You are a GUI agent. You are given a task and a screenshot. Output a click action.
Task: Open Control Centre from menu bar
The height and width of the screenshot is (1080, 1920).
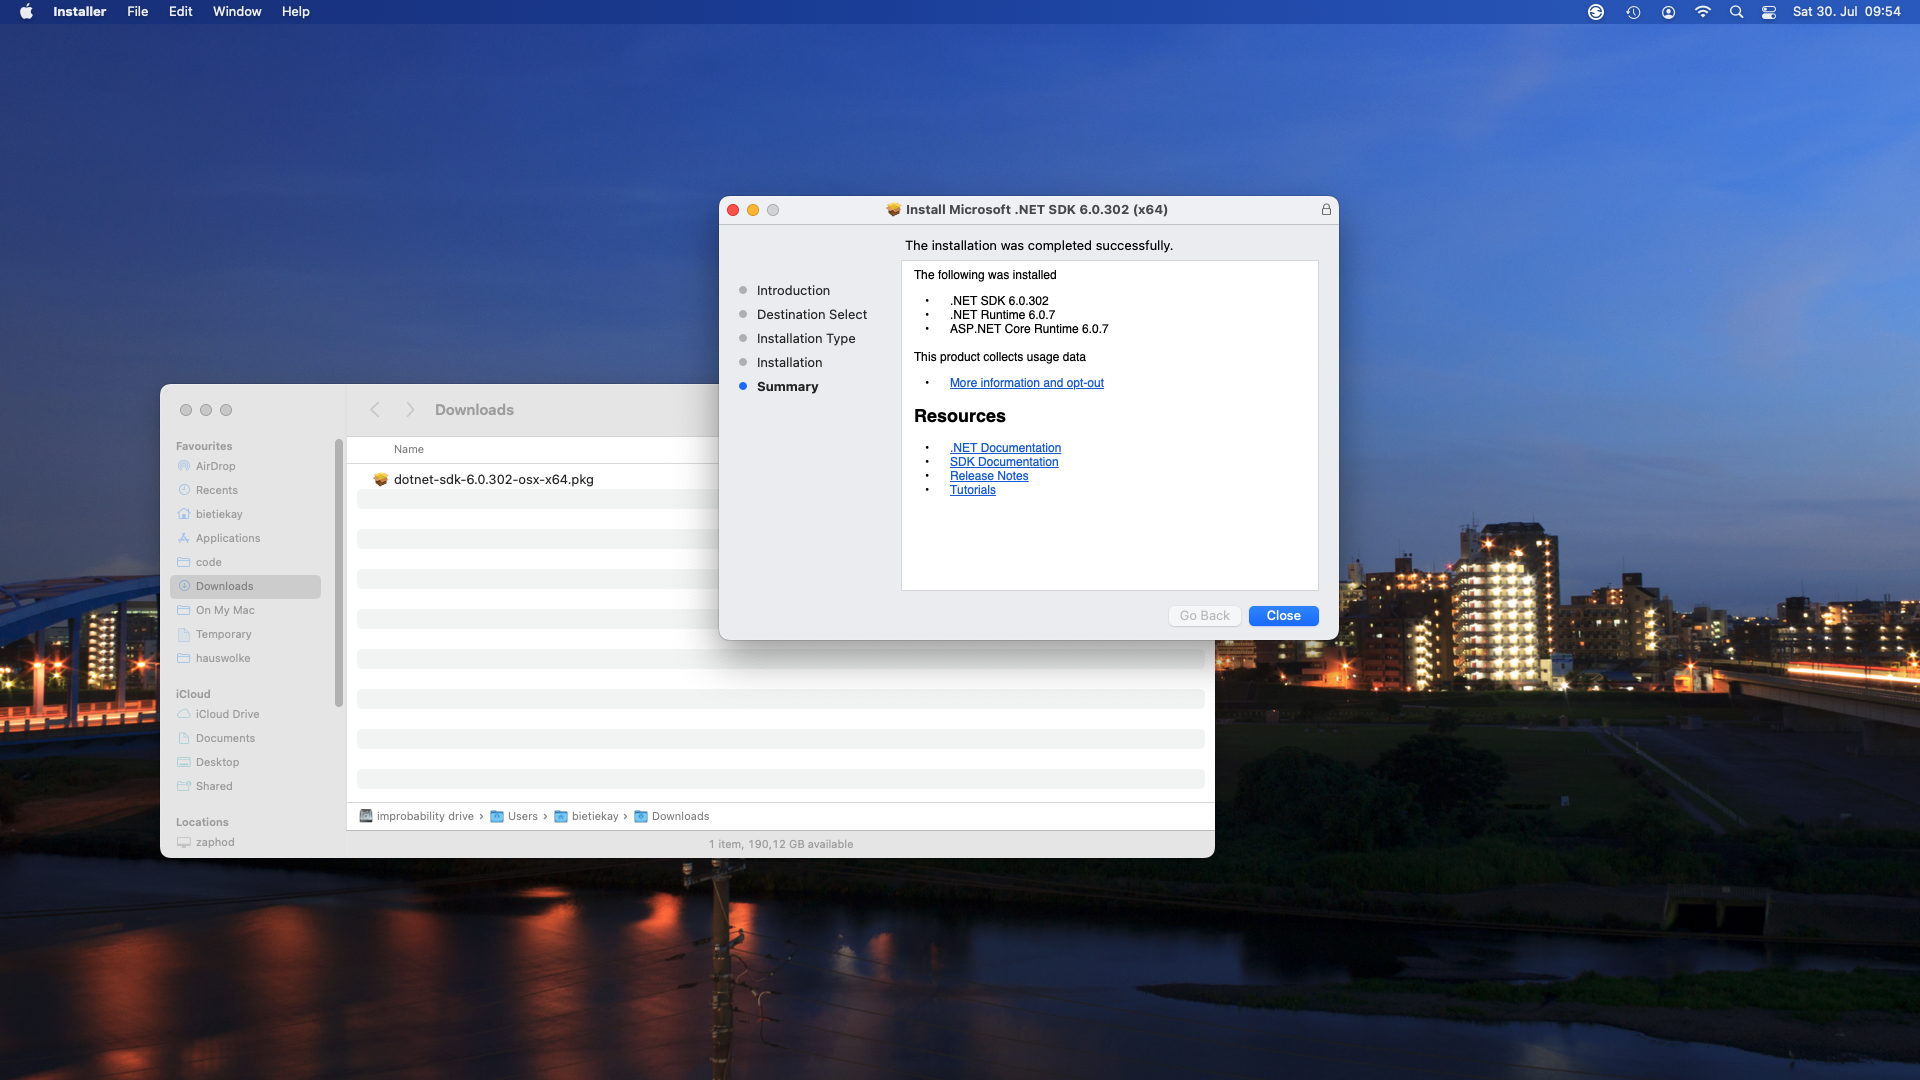(x=1769, y=12)
